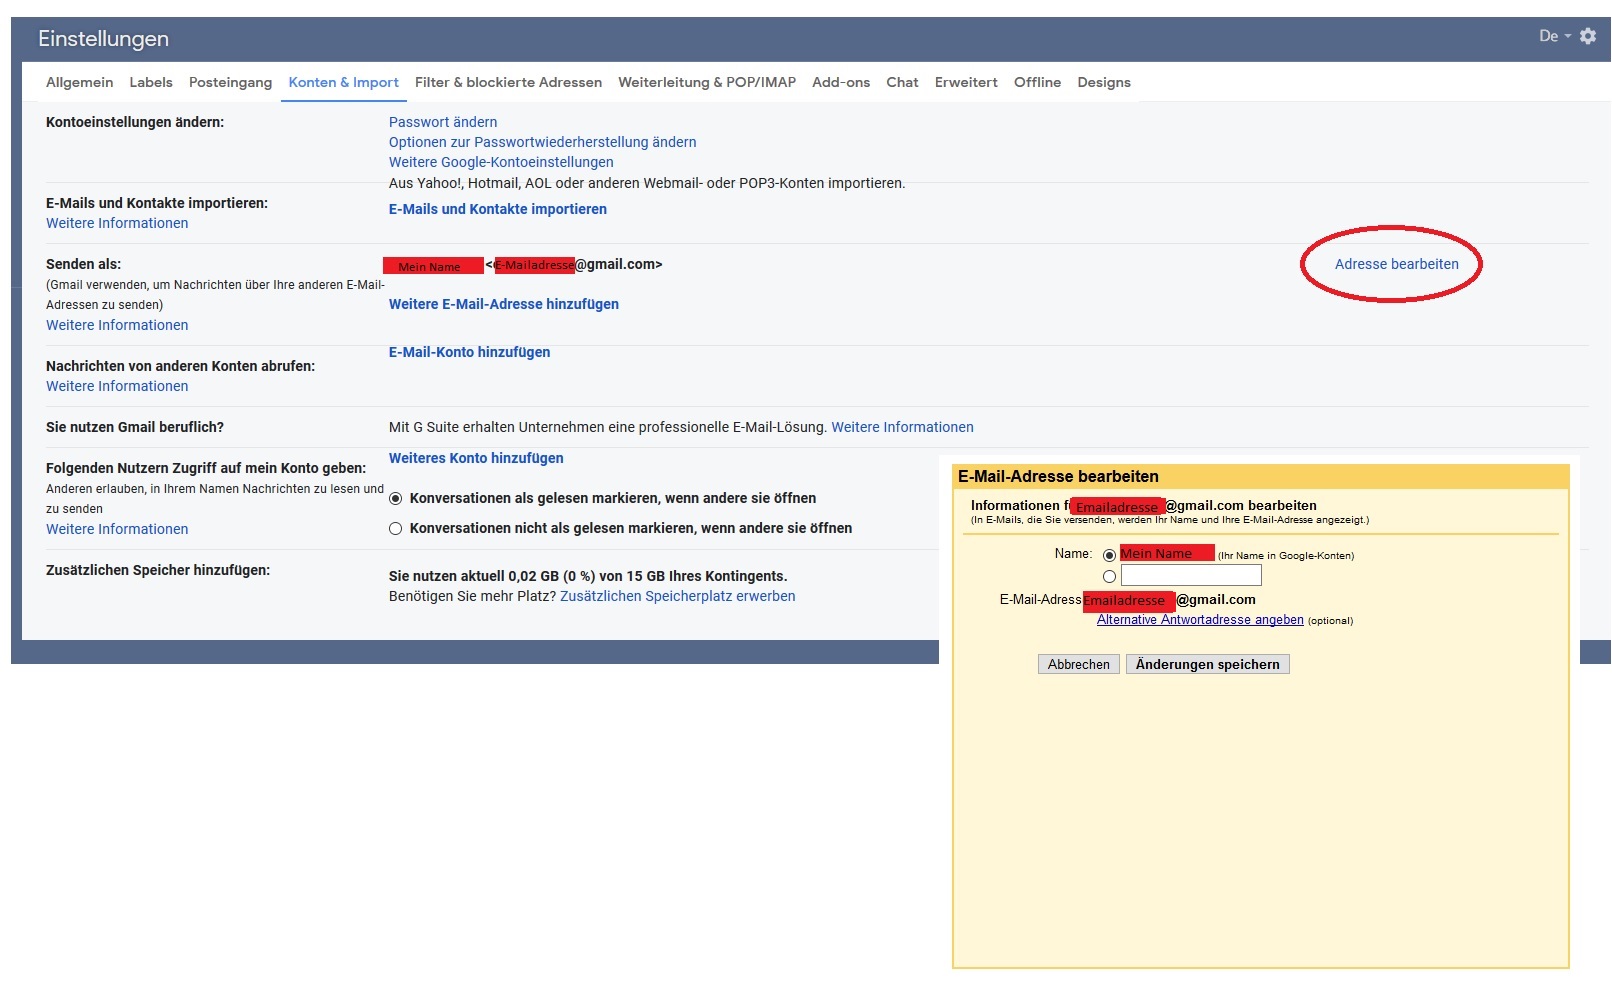This screenshot has width=1612, height=1002.
Task: Select 'Konversationen als gelesen markieren' option
Action: [396, 498]
